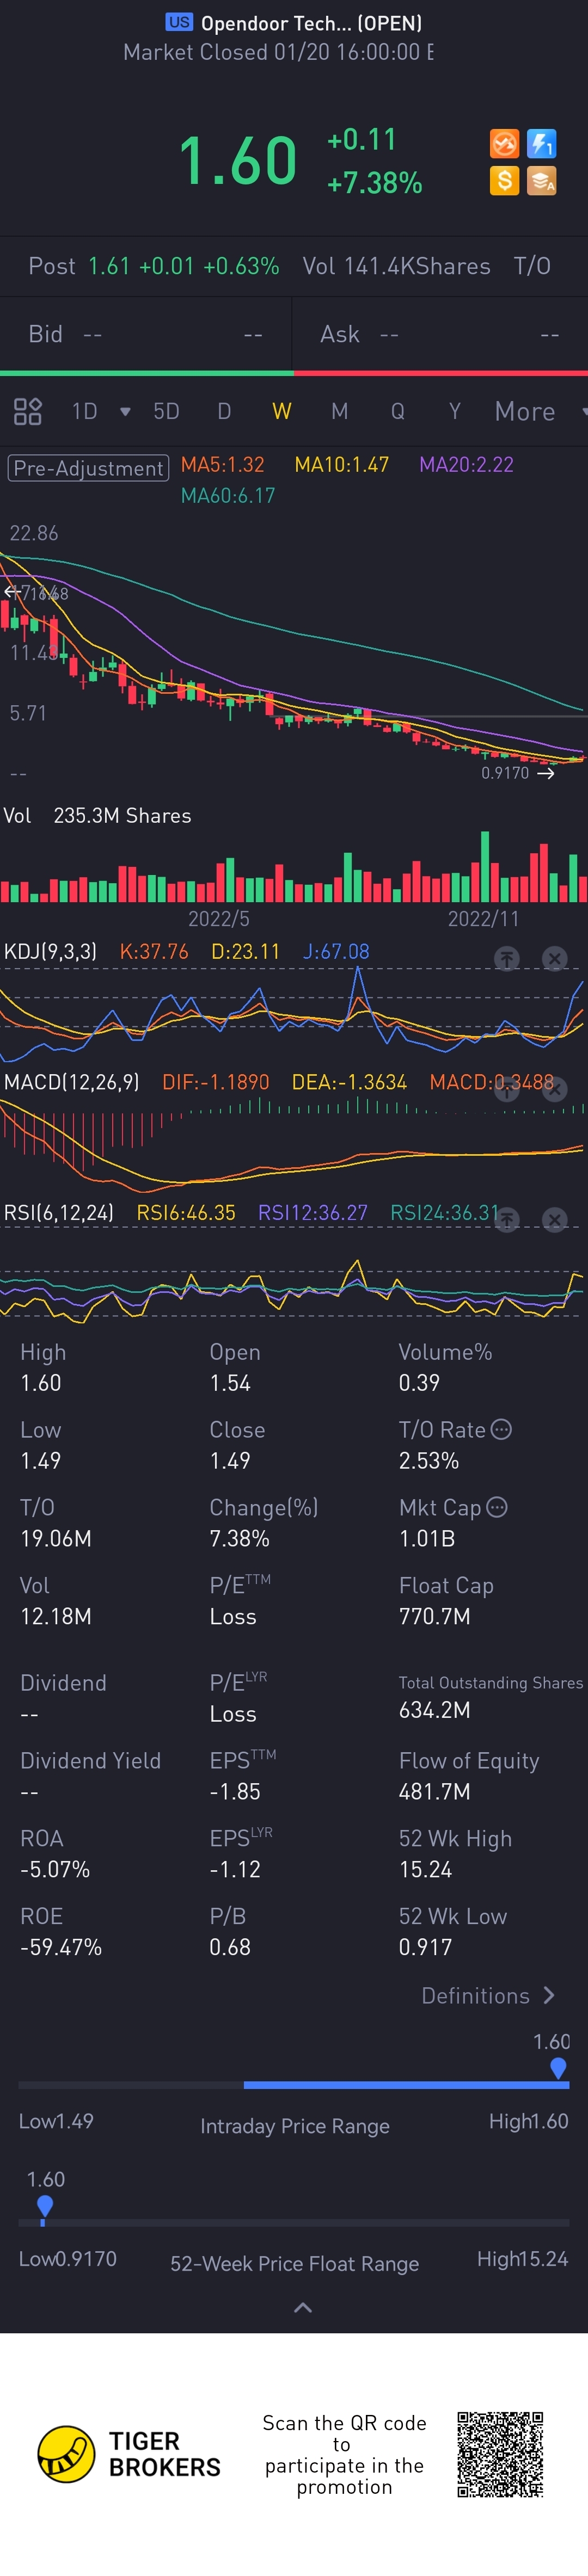This screenshot has height=2576, width=588.
Task: Tap the volume bar chart
Action: click(294, 868)
